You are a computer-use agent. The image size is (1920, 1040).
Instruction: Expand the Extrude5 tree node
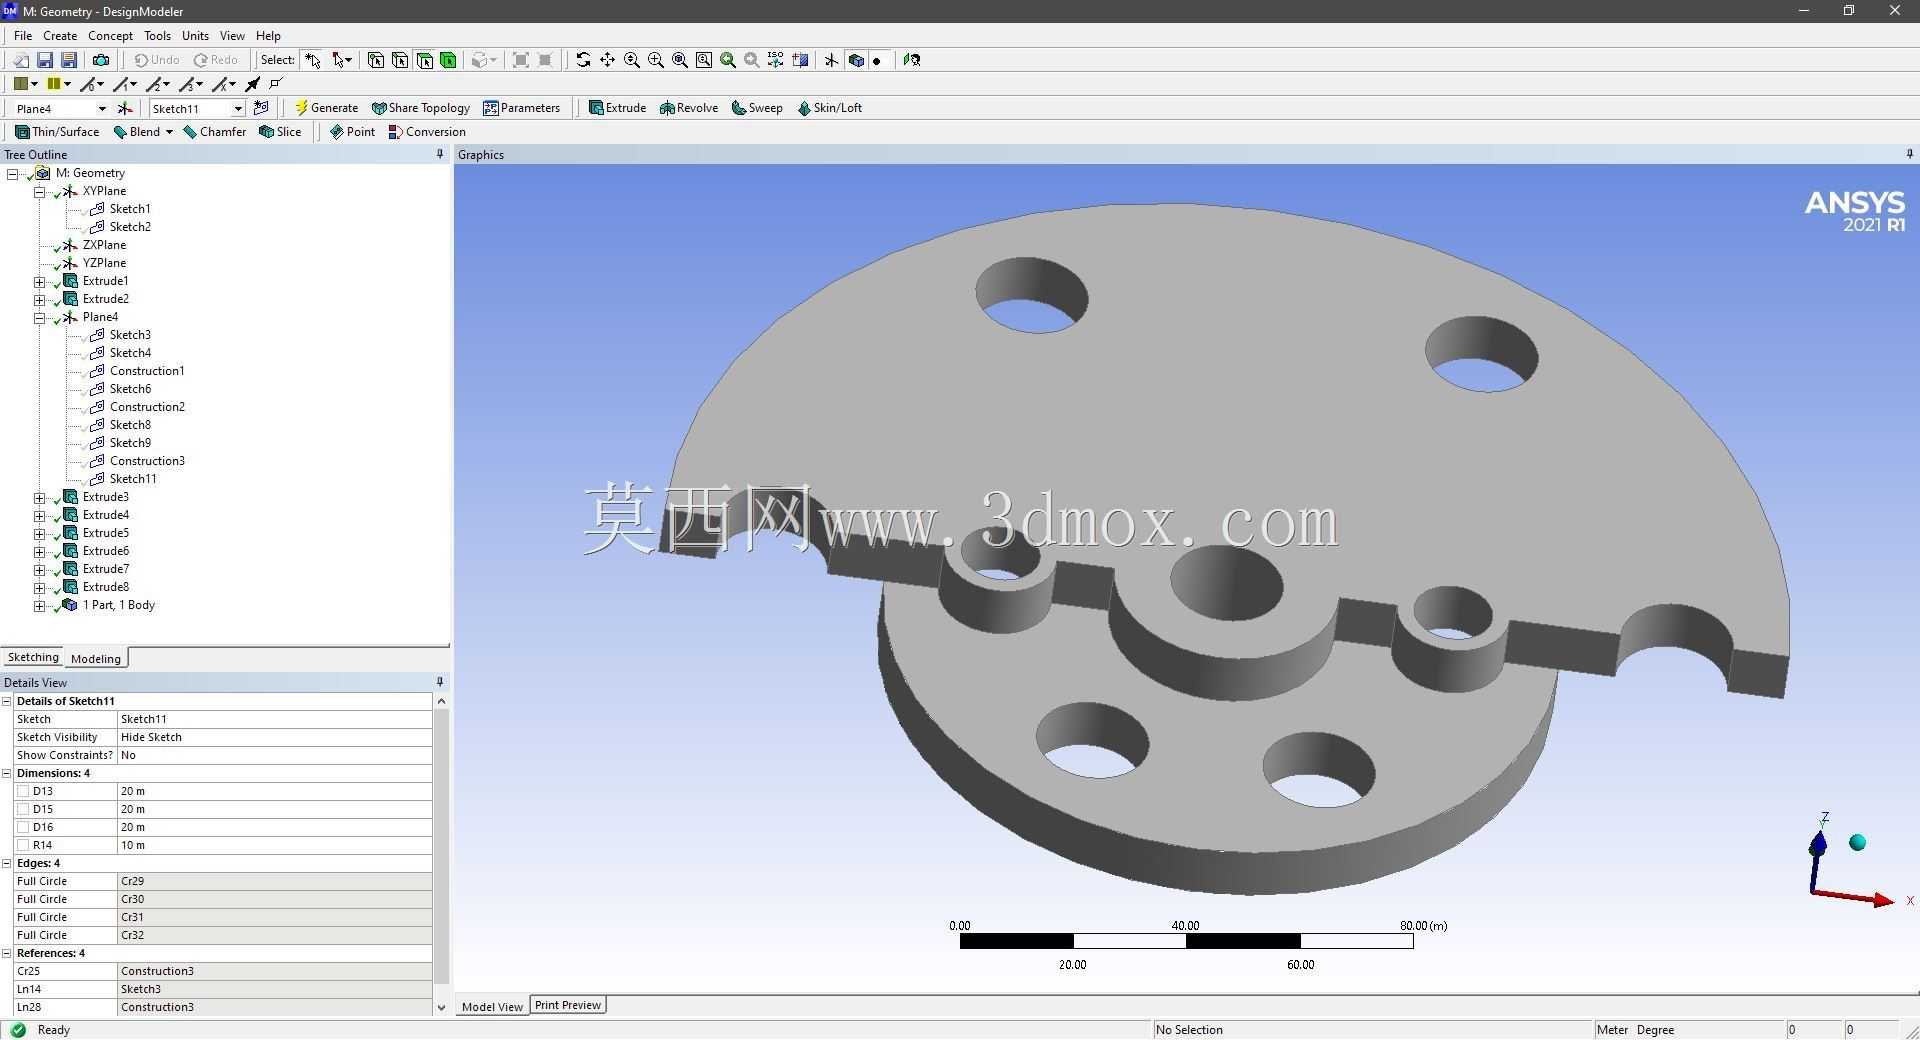40,534
